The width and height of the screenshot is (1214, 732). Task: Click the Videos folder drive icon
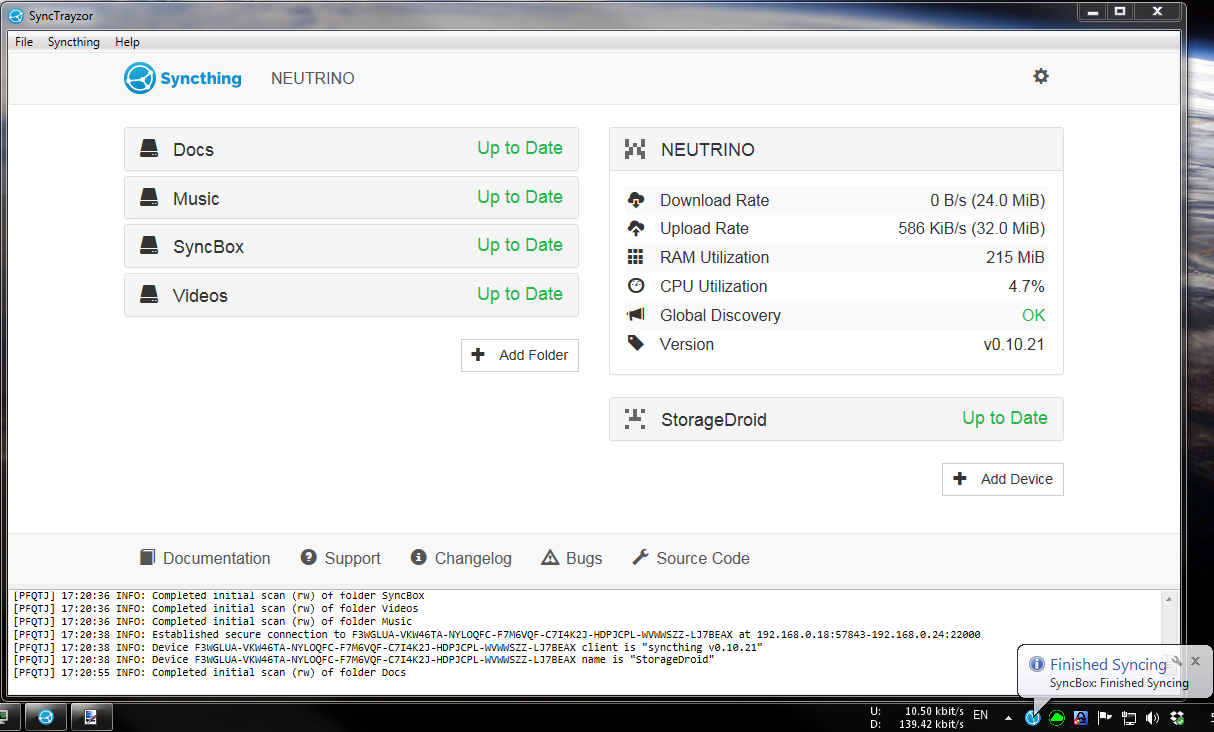149,295
